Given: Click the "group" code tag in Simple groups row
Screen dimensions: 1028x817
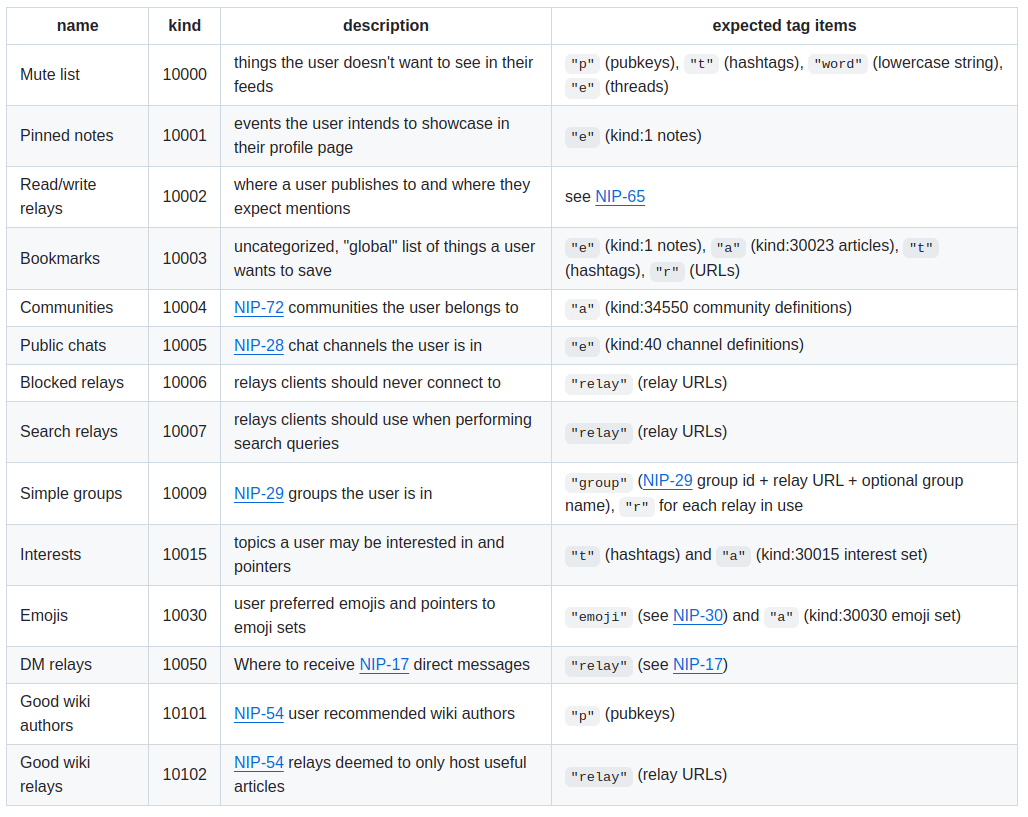Looking at the screenshot, I should pyautogui.click(x=599, y=481).
